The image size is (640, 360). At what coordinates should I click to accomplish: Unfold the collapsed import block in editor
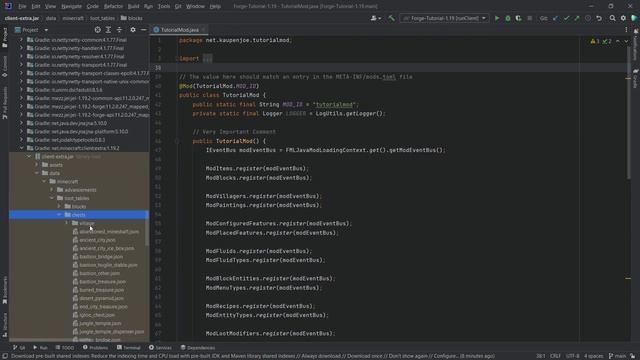pyautogui.click(x=207, y=58)
